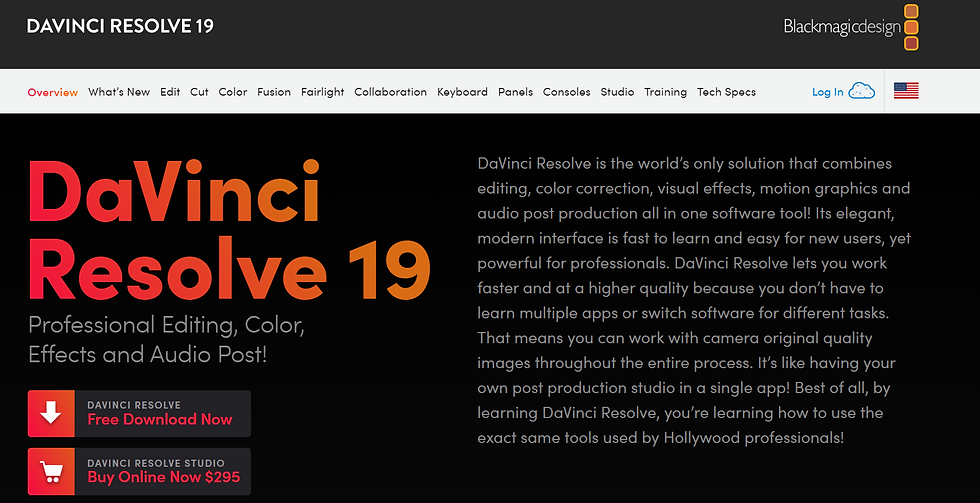Screen dimensions: 980x503
Task: Open the Keyboard tab
Action: (x=462, y=92)
